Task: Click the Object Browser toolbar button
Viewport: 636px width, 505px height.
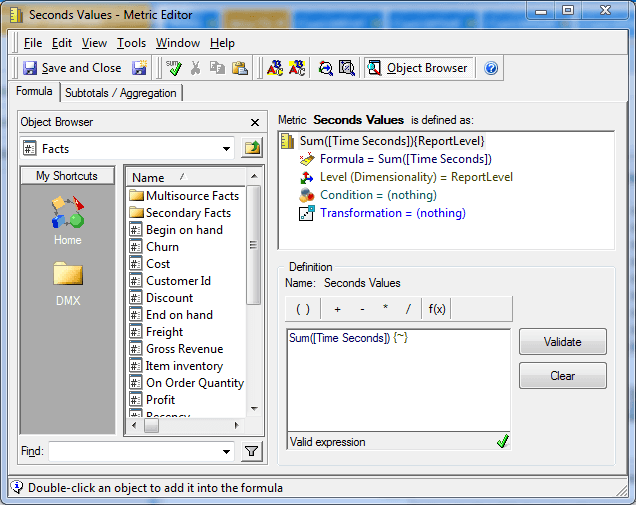Action: (x=417, y=68)
